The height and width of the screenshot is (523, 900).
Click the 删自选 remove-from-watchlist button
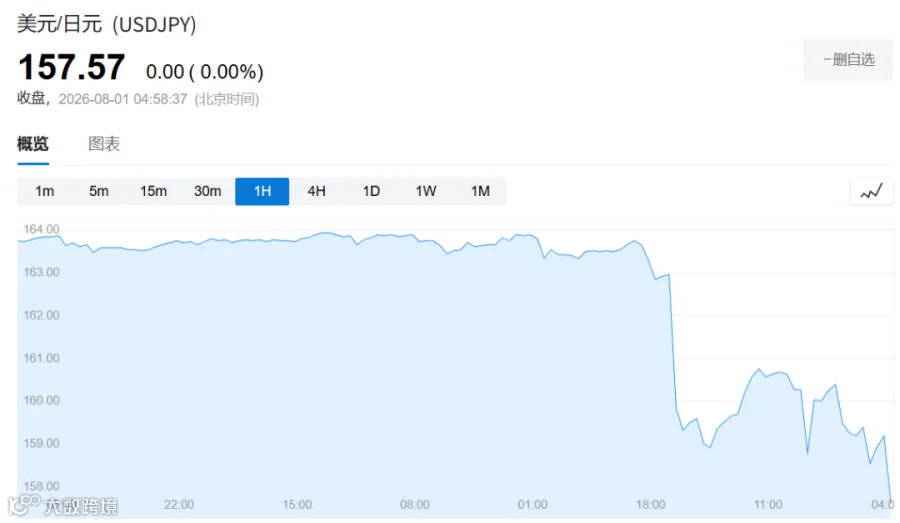click(x=848, y=60)
